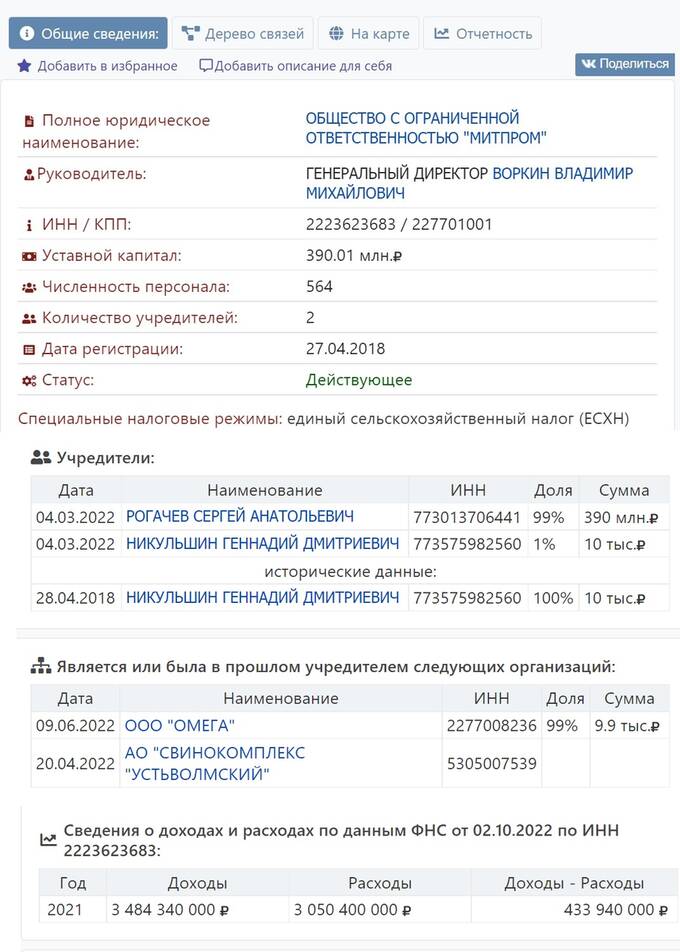
Task: Select historical founder Никульшин entry from 28.04.2018
Action: tap(262, 597)
